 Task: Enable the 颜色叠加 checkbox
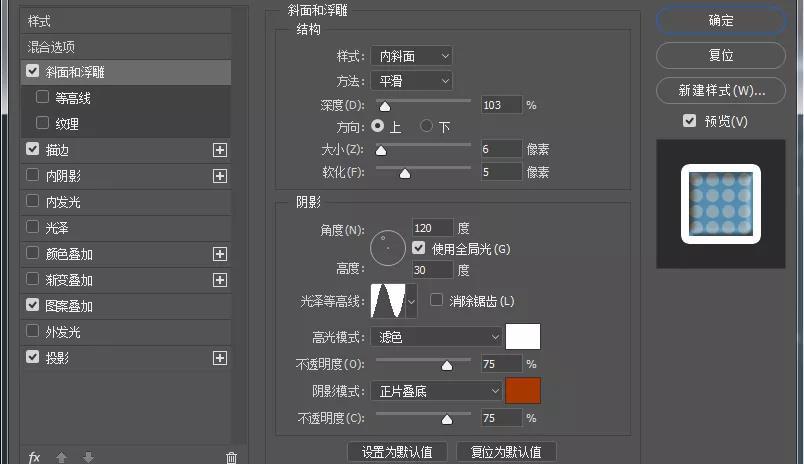tap(32, 253)
